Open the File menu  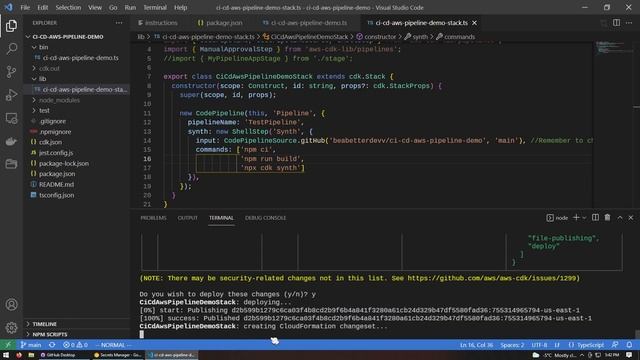25,7
